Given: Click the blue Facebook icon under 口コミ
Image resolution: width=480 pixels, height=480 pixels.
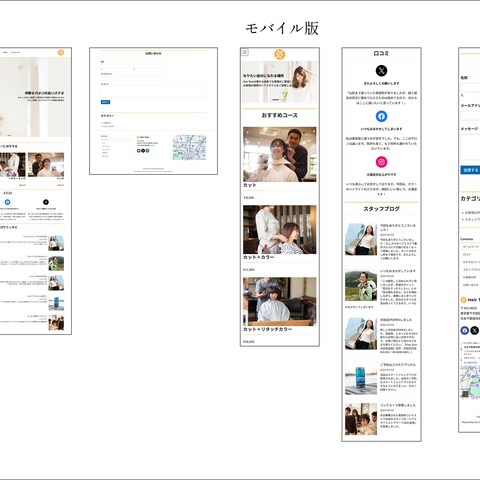Looking at the screenshot, I should point(381,116).
